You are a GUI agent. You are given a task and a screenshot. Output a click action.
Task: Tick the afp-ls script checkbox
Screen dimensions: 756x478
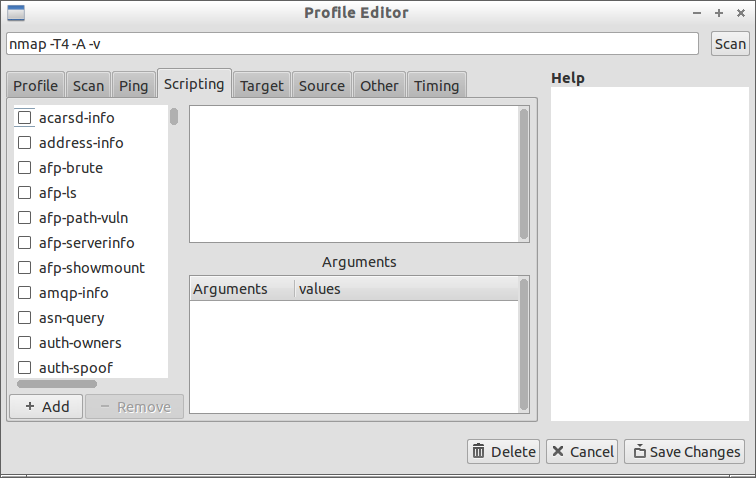click(25, 193)
